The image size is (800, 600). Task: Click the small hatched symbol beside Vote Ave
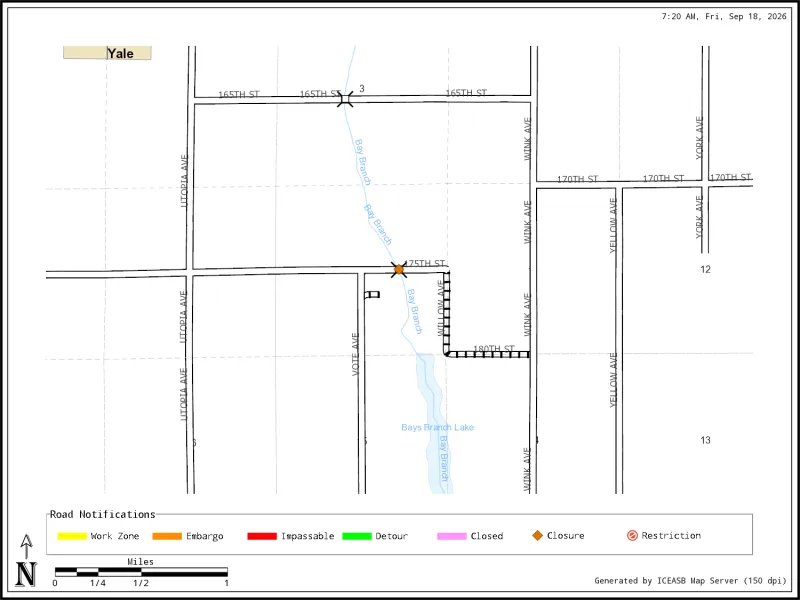(x=372, y=294)
